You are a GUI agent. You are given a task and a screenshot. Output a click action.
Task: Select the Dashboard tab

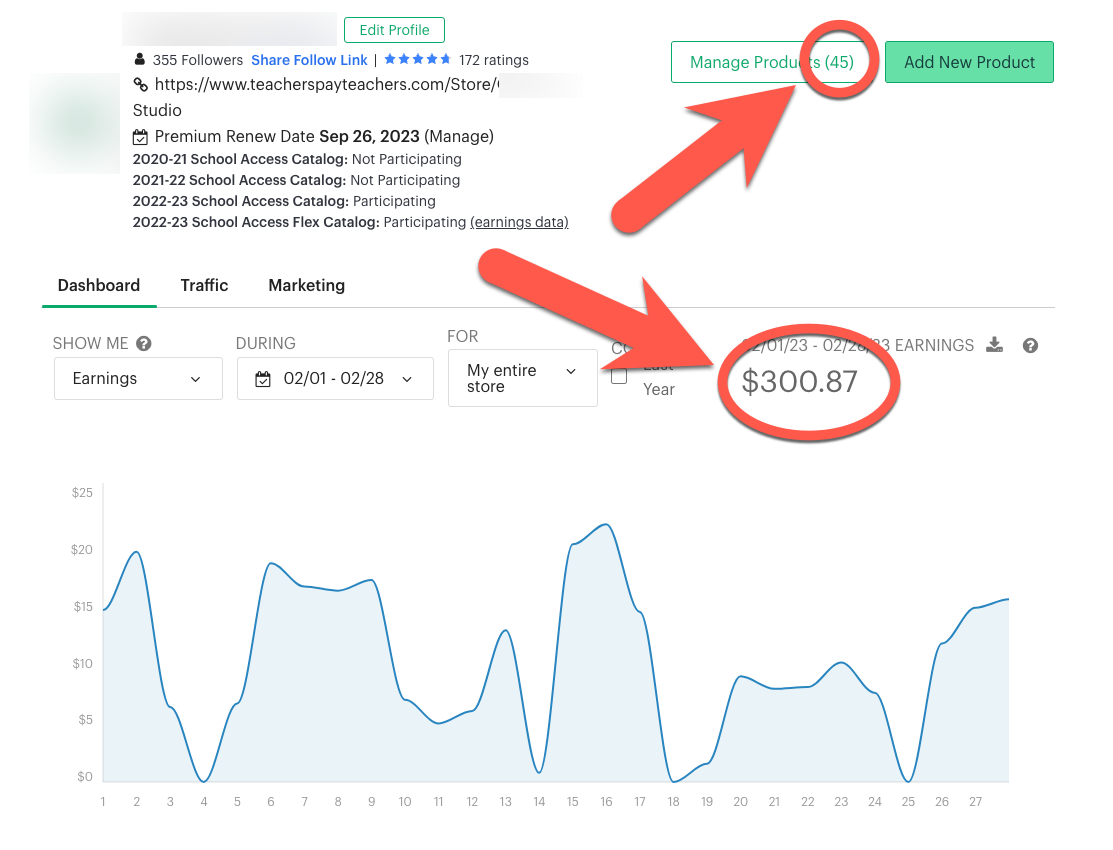(99, 285)
